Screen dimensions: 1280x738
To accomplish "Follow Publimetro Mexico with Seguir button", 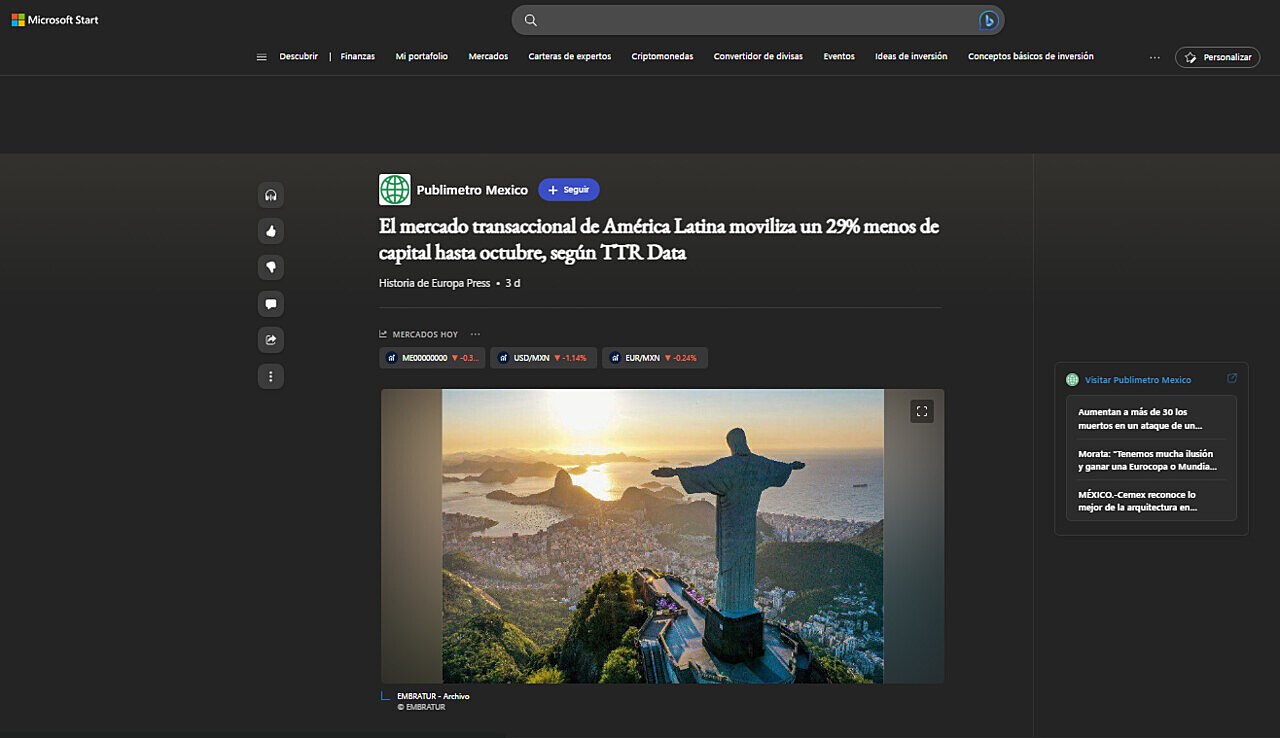I will tap(569, 190).
